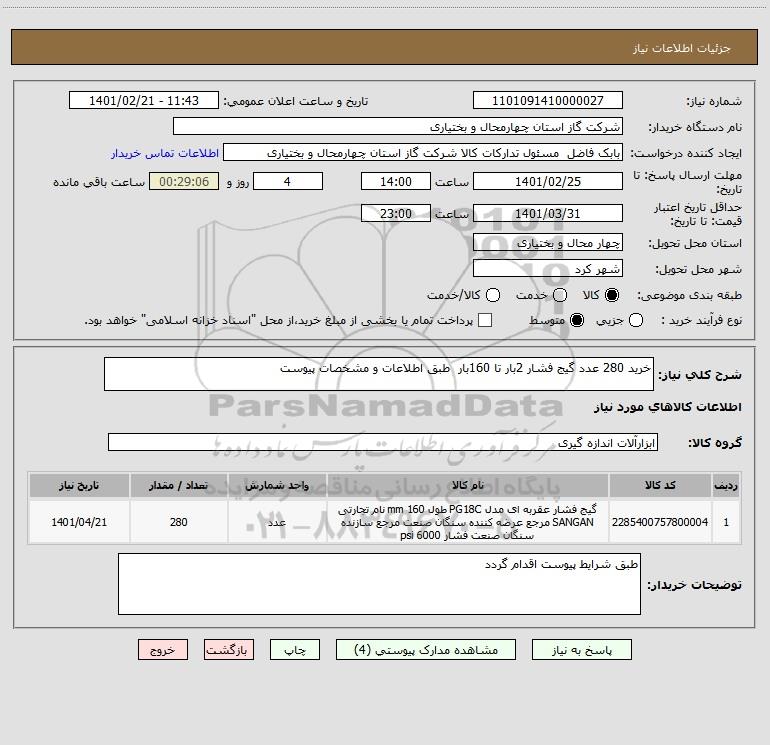Click the general description text box
Screen dimensions: 770x745
point(379,374)
